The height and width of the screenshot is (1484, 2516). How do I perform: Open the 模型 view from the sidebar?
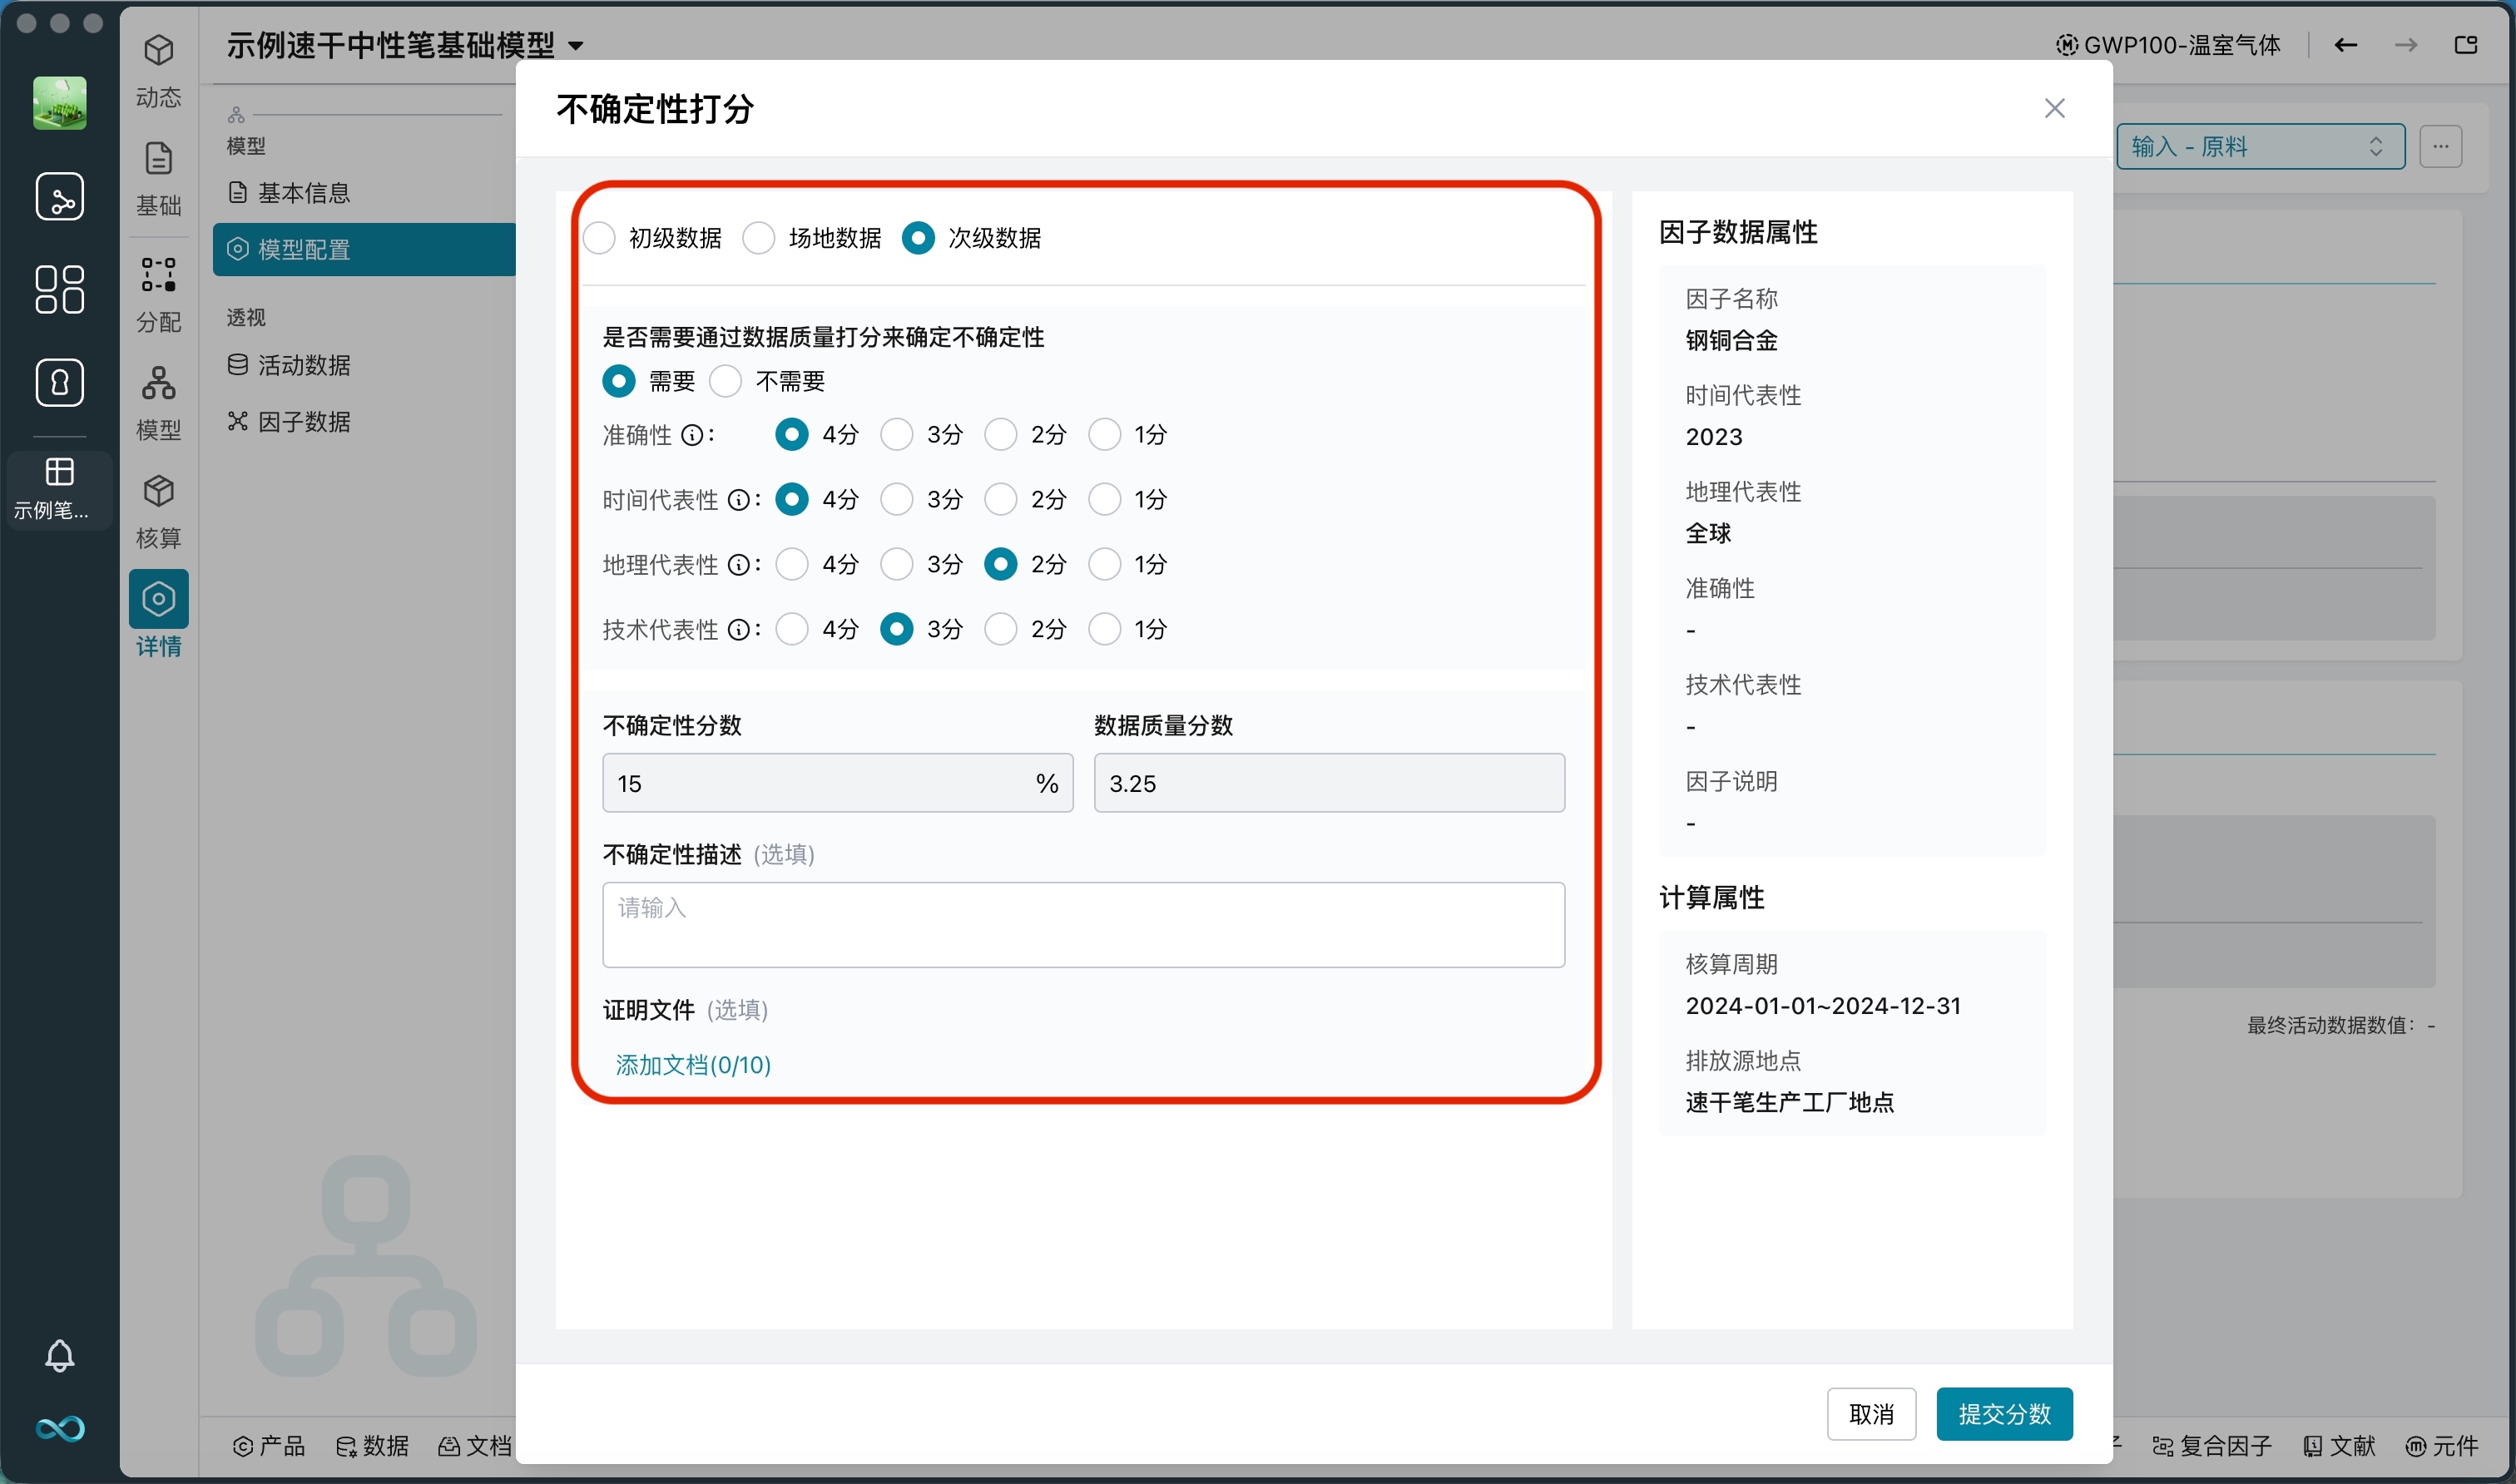(158, 402)
